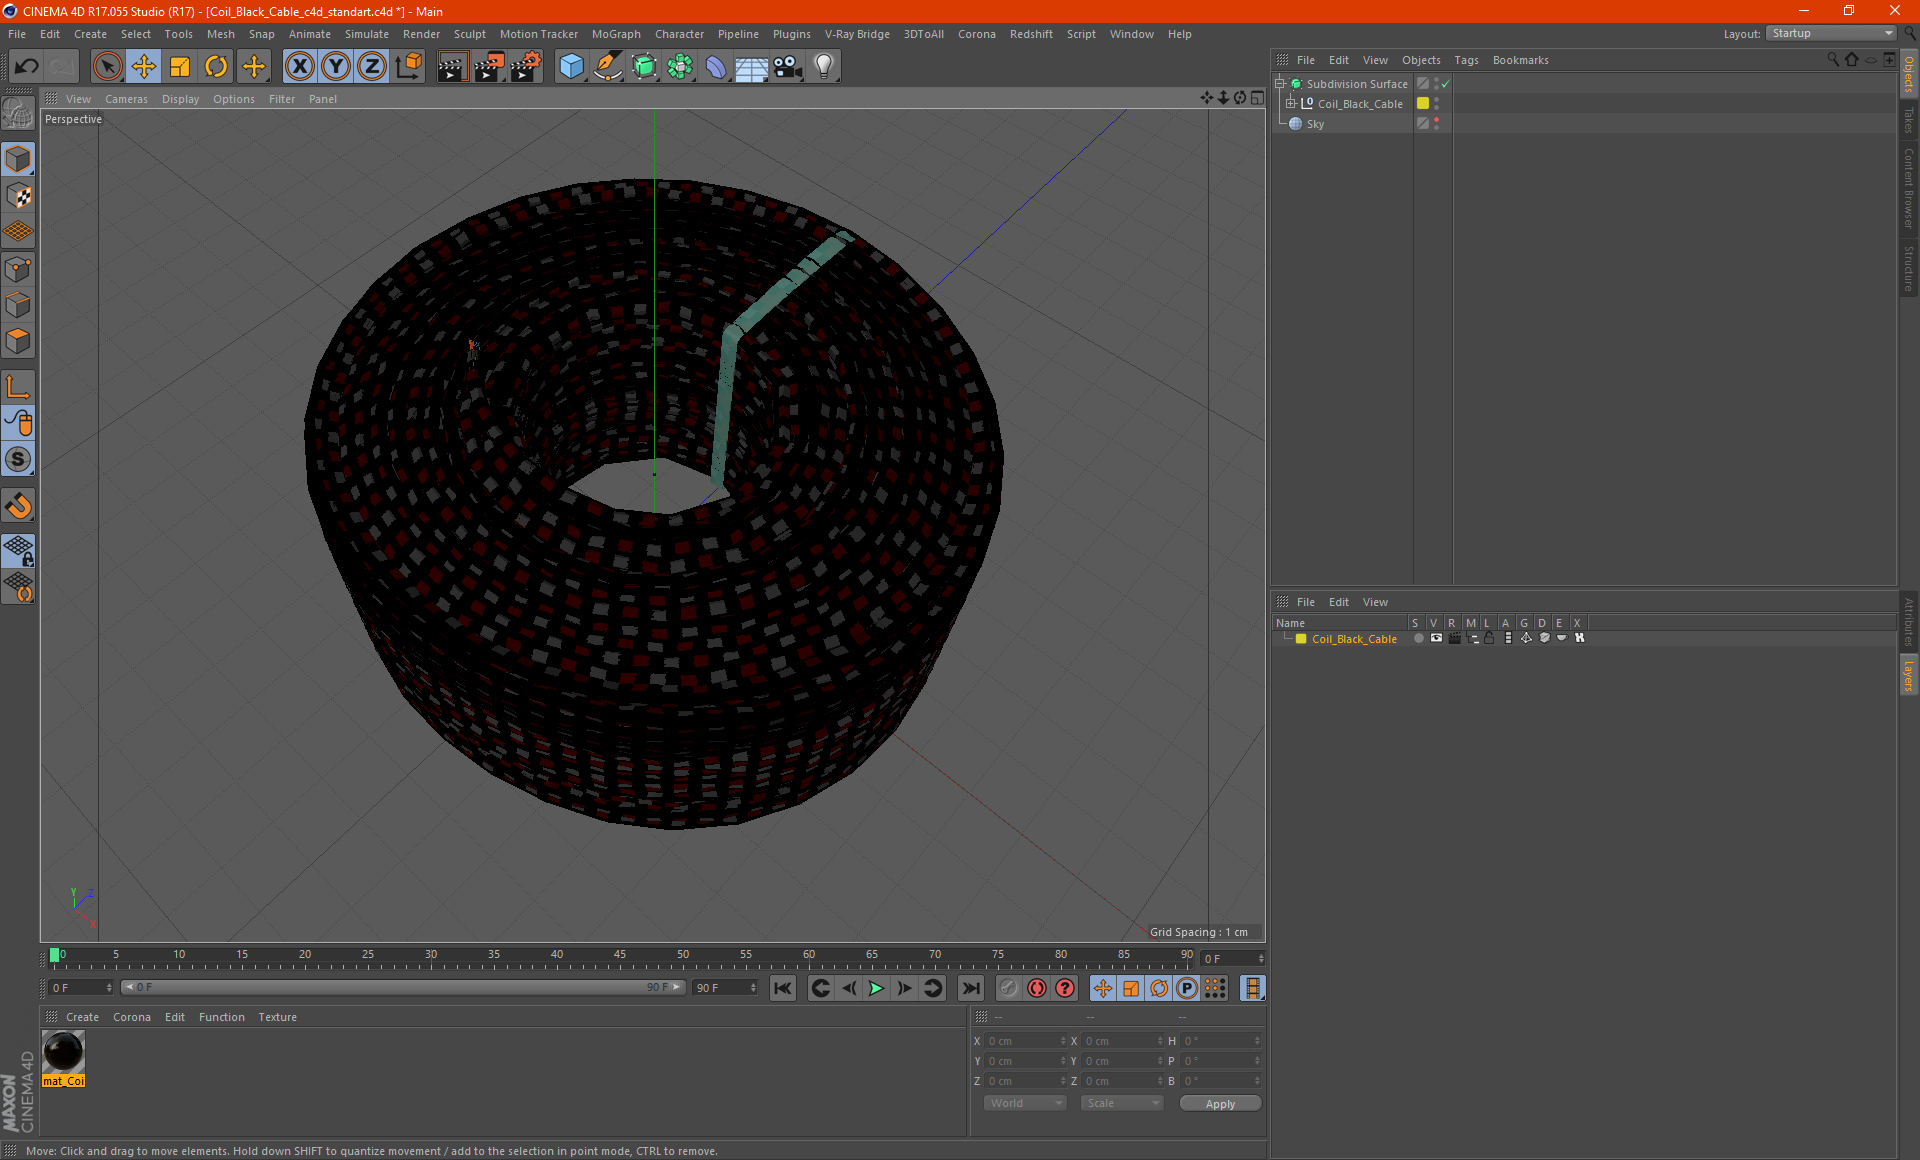Image resolution: width=1920 pixels, height=1160 pixels.
Task: Add floor environment object icon
Action: (752, 67)
